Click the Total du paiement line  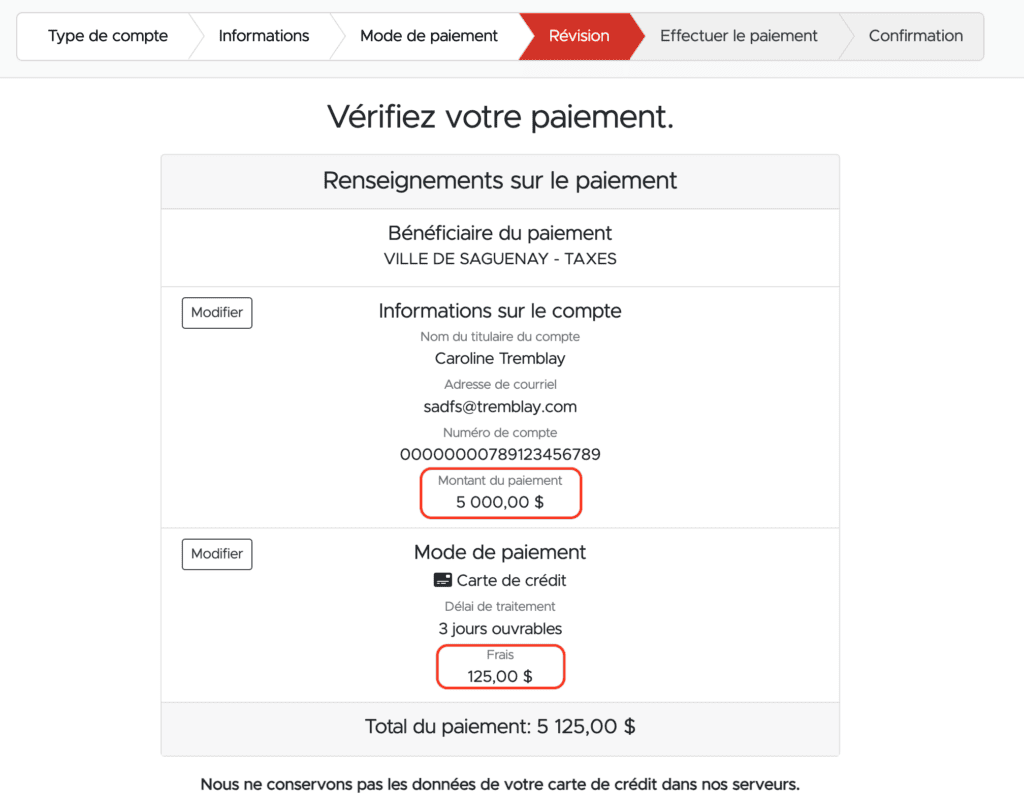point(500,727)
